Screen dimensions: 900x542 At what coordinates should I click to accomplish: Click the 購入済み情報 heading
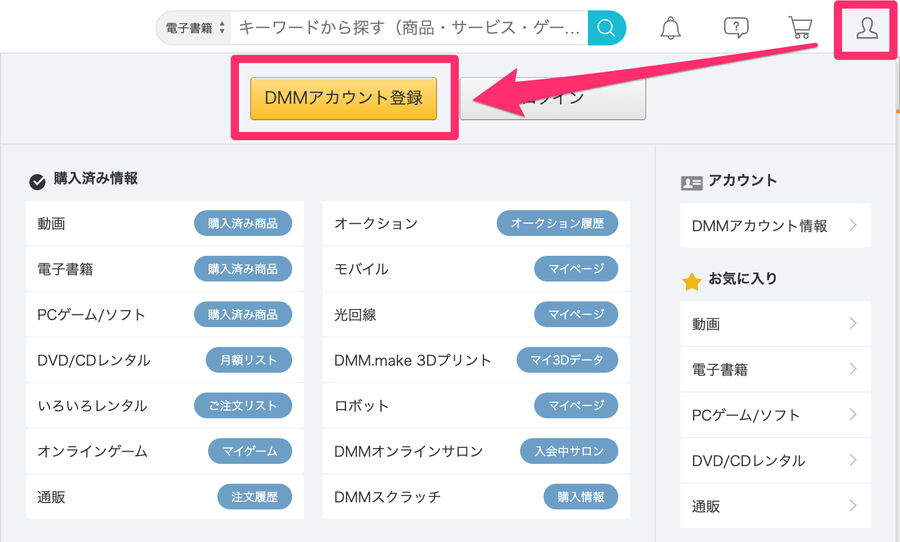click(x=95, y=179)
